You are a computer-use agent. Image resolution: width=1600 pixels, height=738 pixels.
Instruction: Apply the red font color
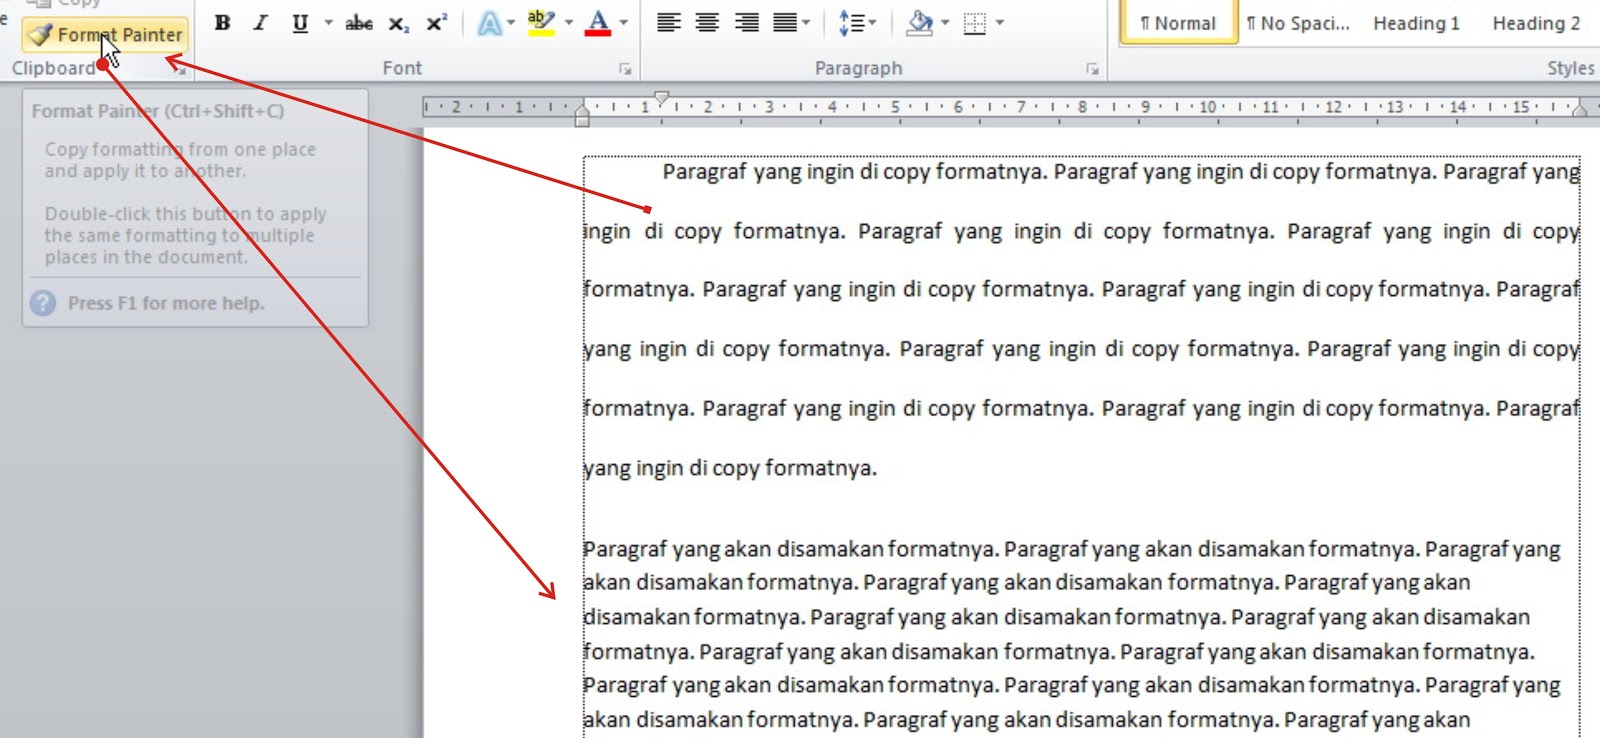tap(598, 23)
